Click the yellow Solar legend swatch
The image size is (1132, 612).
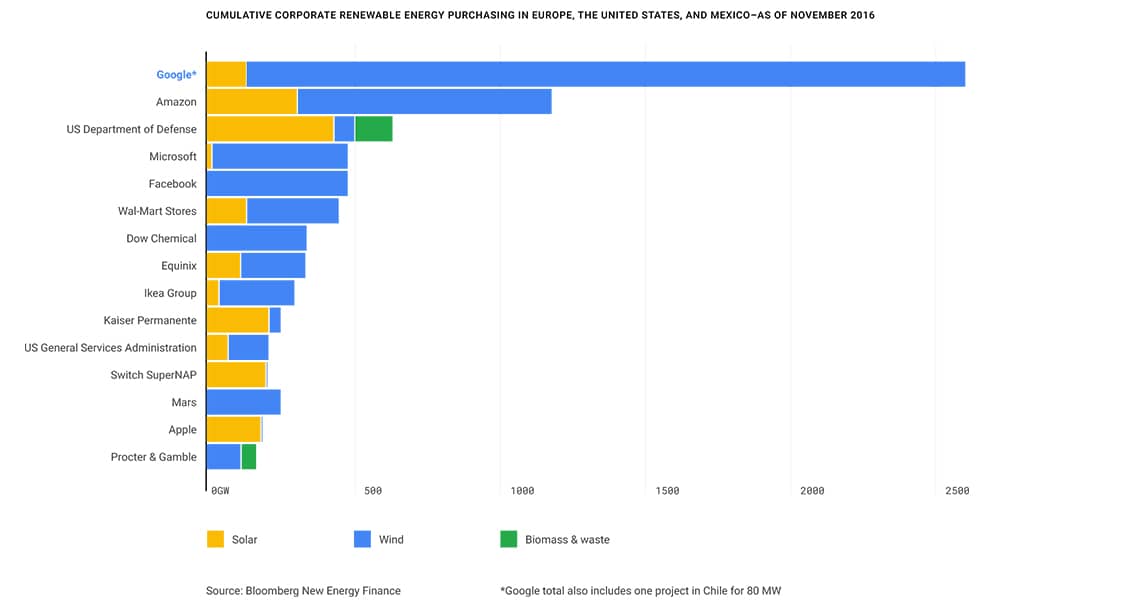click(215, 539)
